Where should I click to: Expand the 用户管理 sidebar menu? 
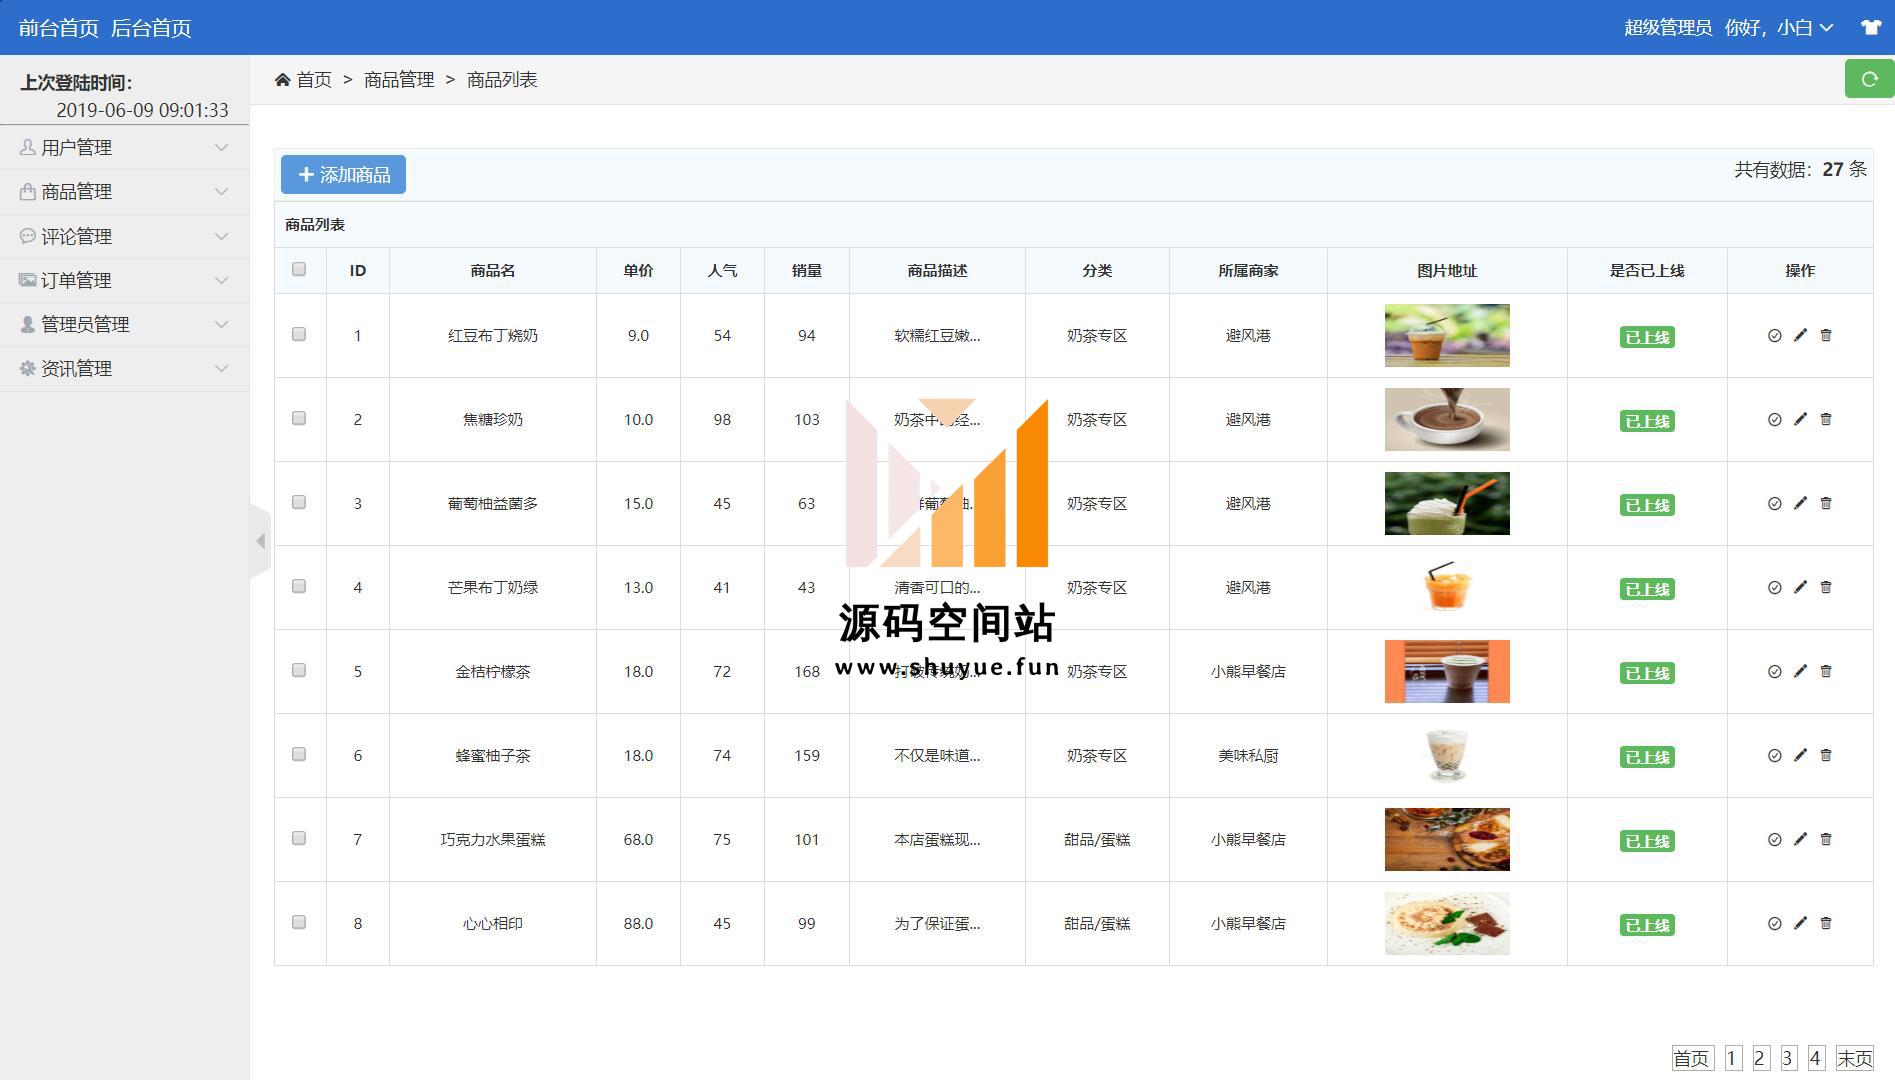pos(124,148)
